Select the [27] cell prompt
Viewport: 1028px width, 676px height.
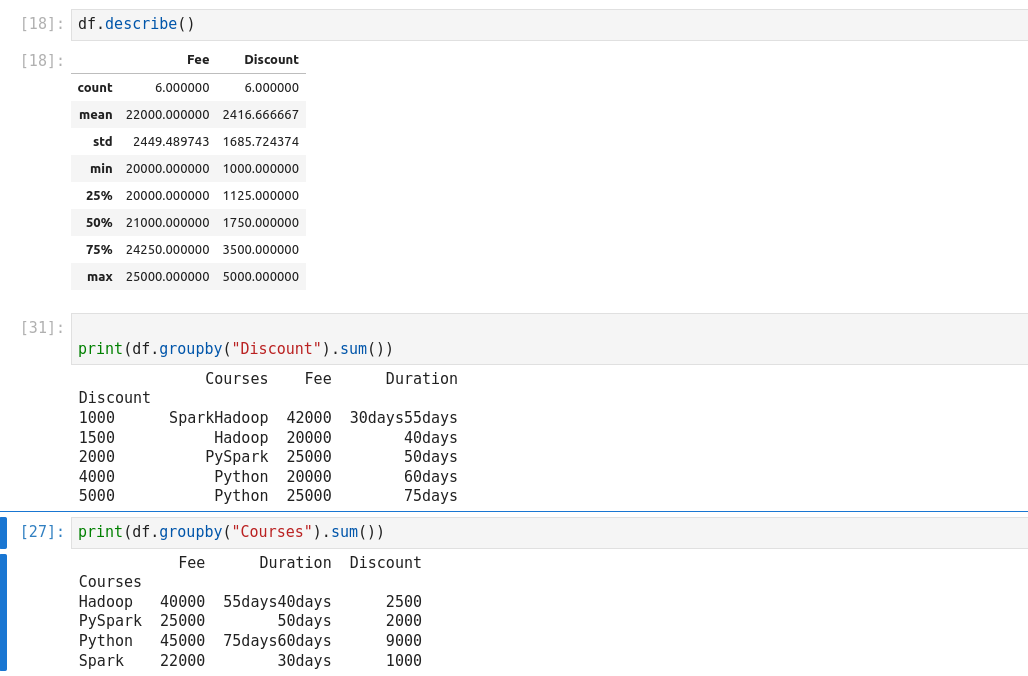(x=42, y=532)
